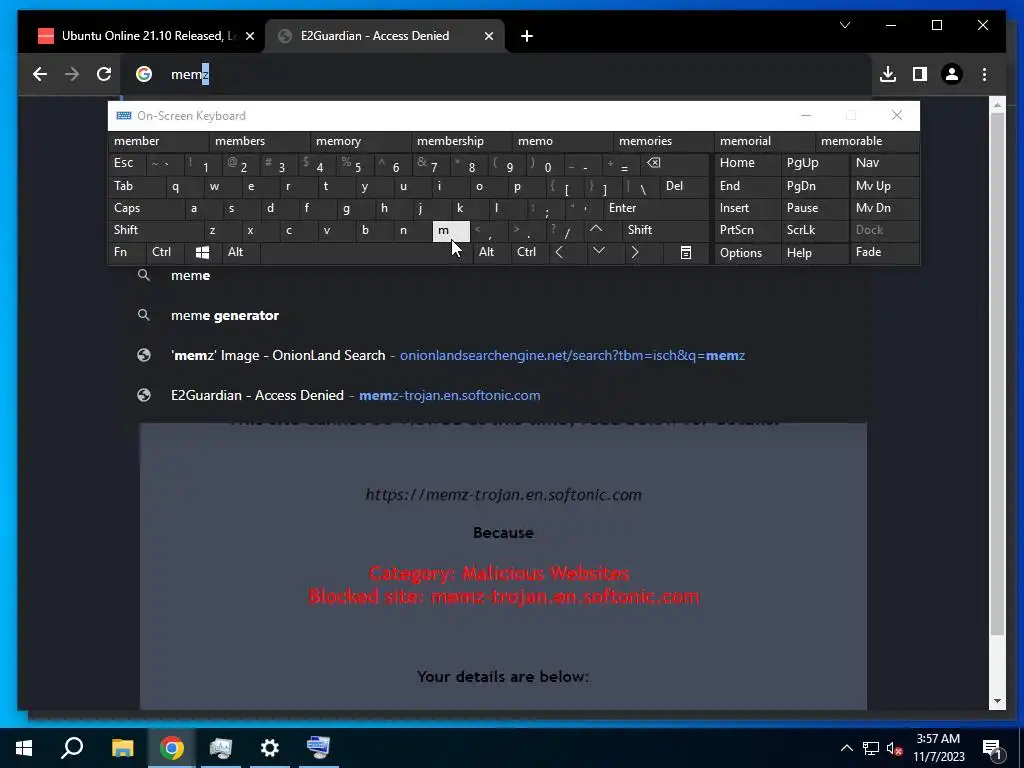Reload the current page

(104, 74)
